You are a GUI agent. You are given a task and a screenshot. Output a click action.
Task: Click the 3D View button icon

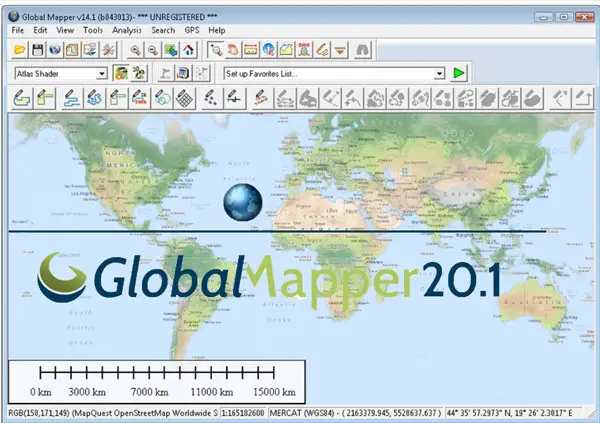(139, 73)
